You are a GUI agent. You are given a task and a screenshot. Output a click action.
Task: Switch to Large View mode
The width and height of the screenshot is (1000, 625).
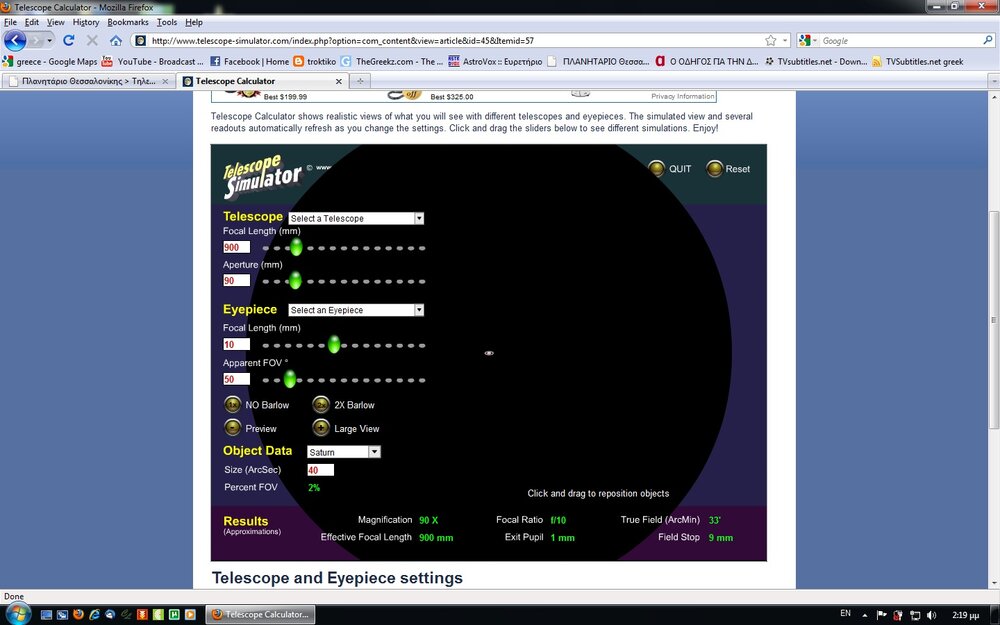(321, 428)
